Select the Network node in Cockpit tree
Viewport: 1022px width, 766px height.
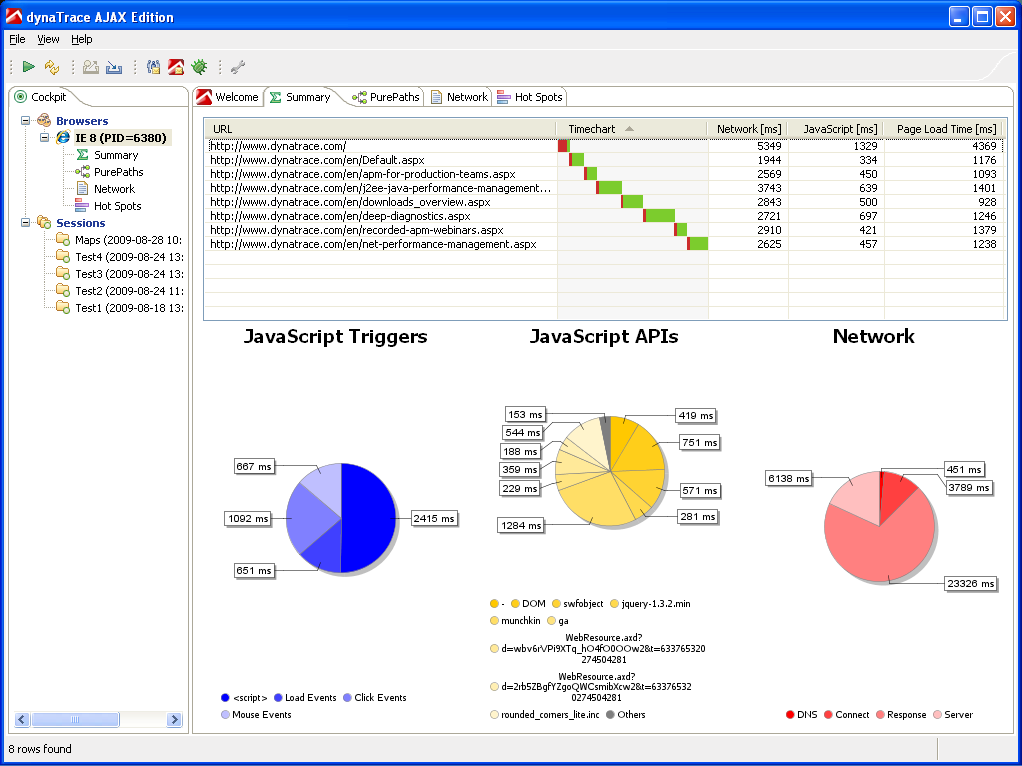click(114, 189)
